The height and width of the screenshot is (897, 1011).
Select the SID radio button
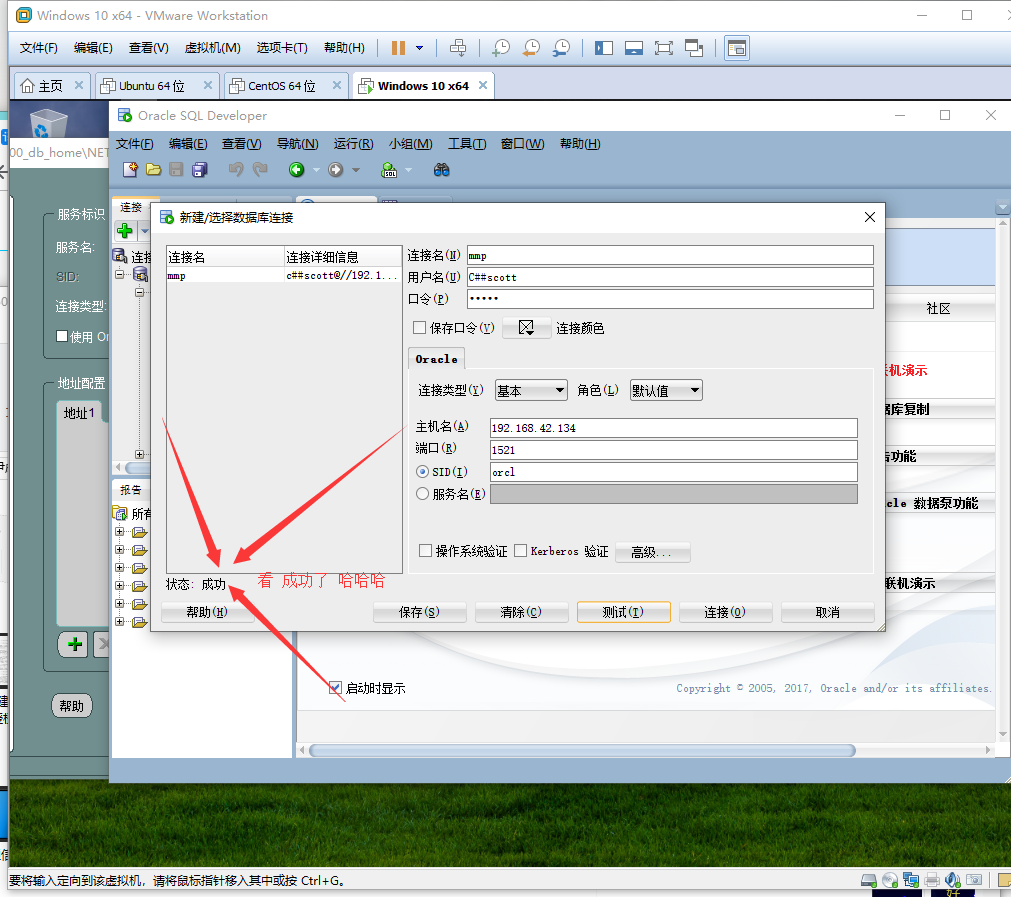422,472
